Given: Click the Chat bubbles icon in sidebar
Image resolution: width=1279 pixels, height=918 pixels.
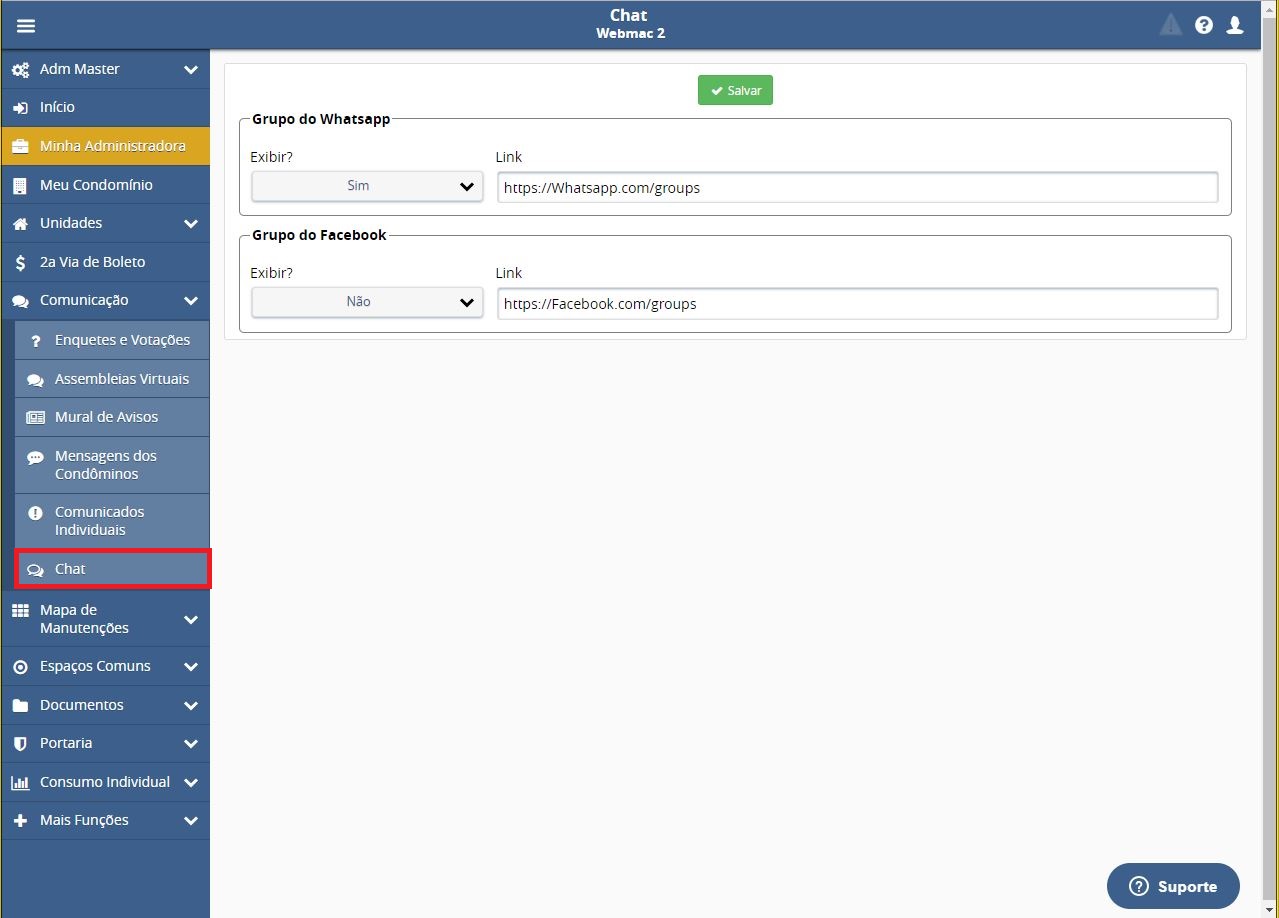Looking at the screenshot, I should 35,570.
